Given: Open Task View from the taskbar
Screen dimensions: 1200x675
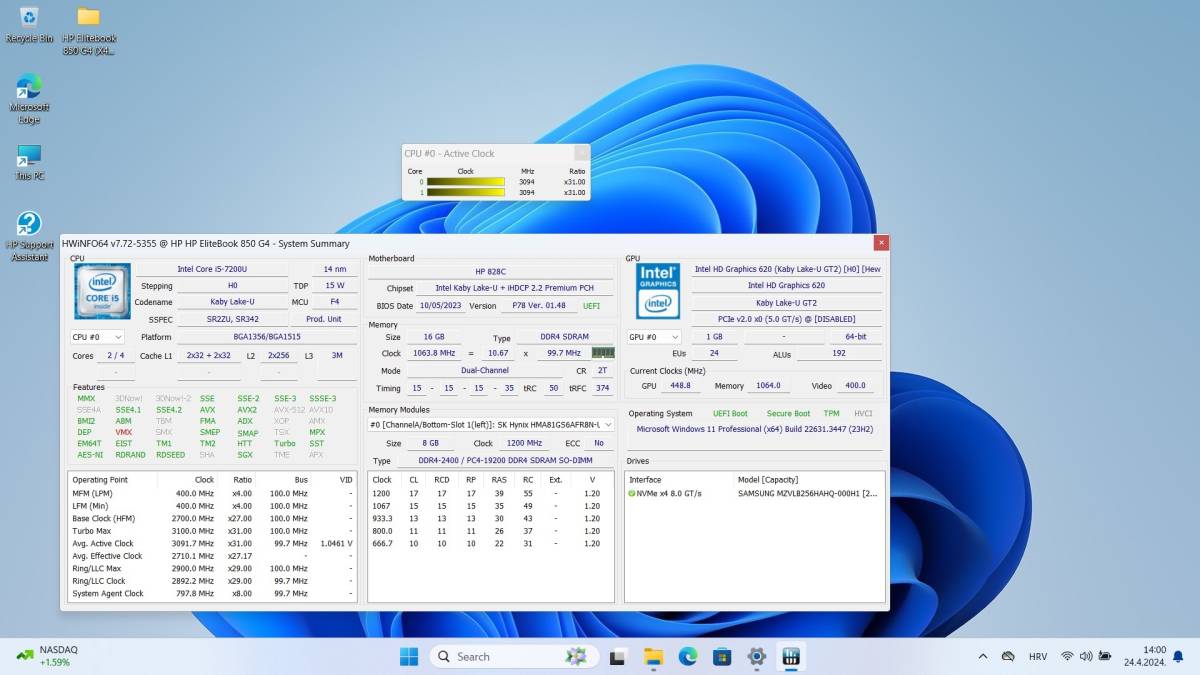Looking at the screenshot, I should coord(618,657).
